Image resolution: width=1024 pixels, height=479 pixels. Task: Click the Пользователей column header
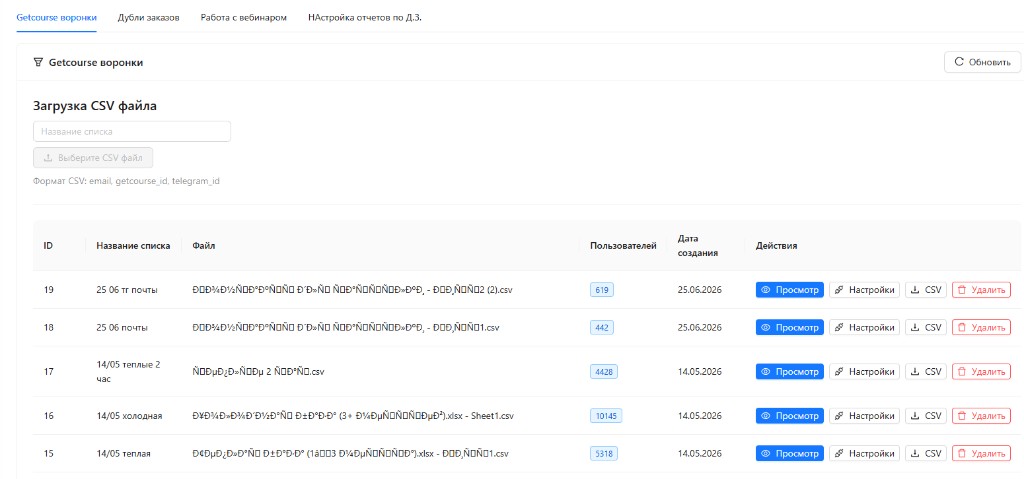[x=623, y=246]
